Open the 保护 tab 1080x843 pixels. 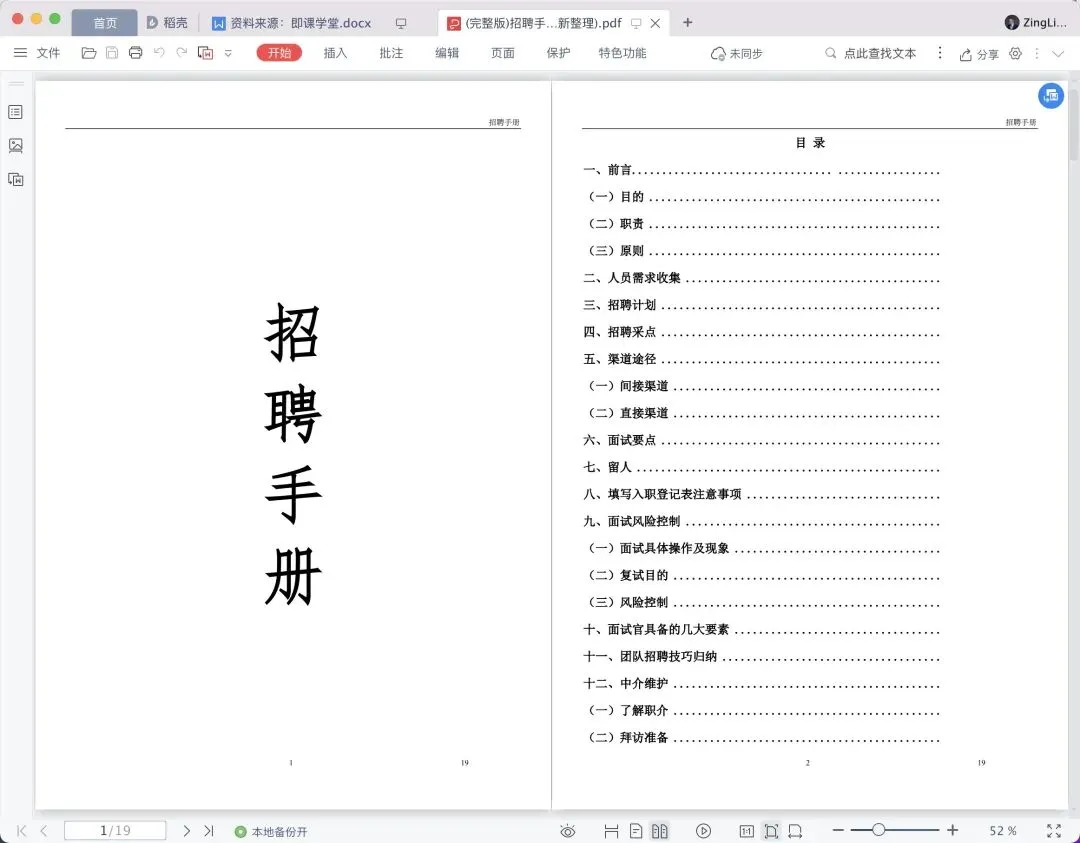click(x=559, y=53)
